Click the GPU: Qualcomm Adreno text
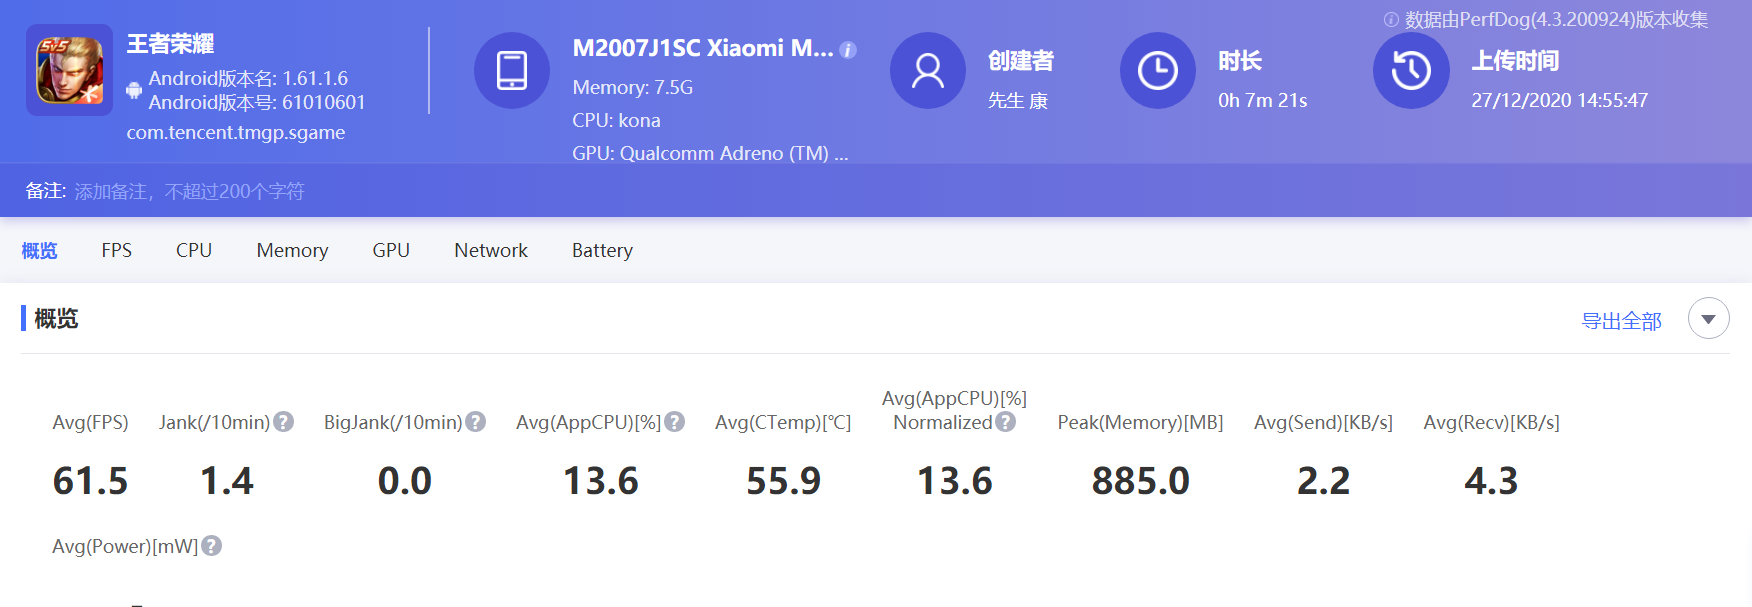 710,153
